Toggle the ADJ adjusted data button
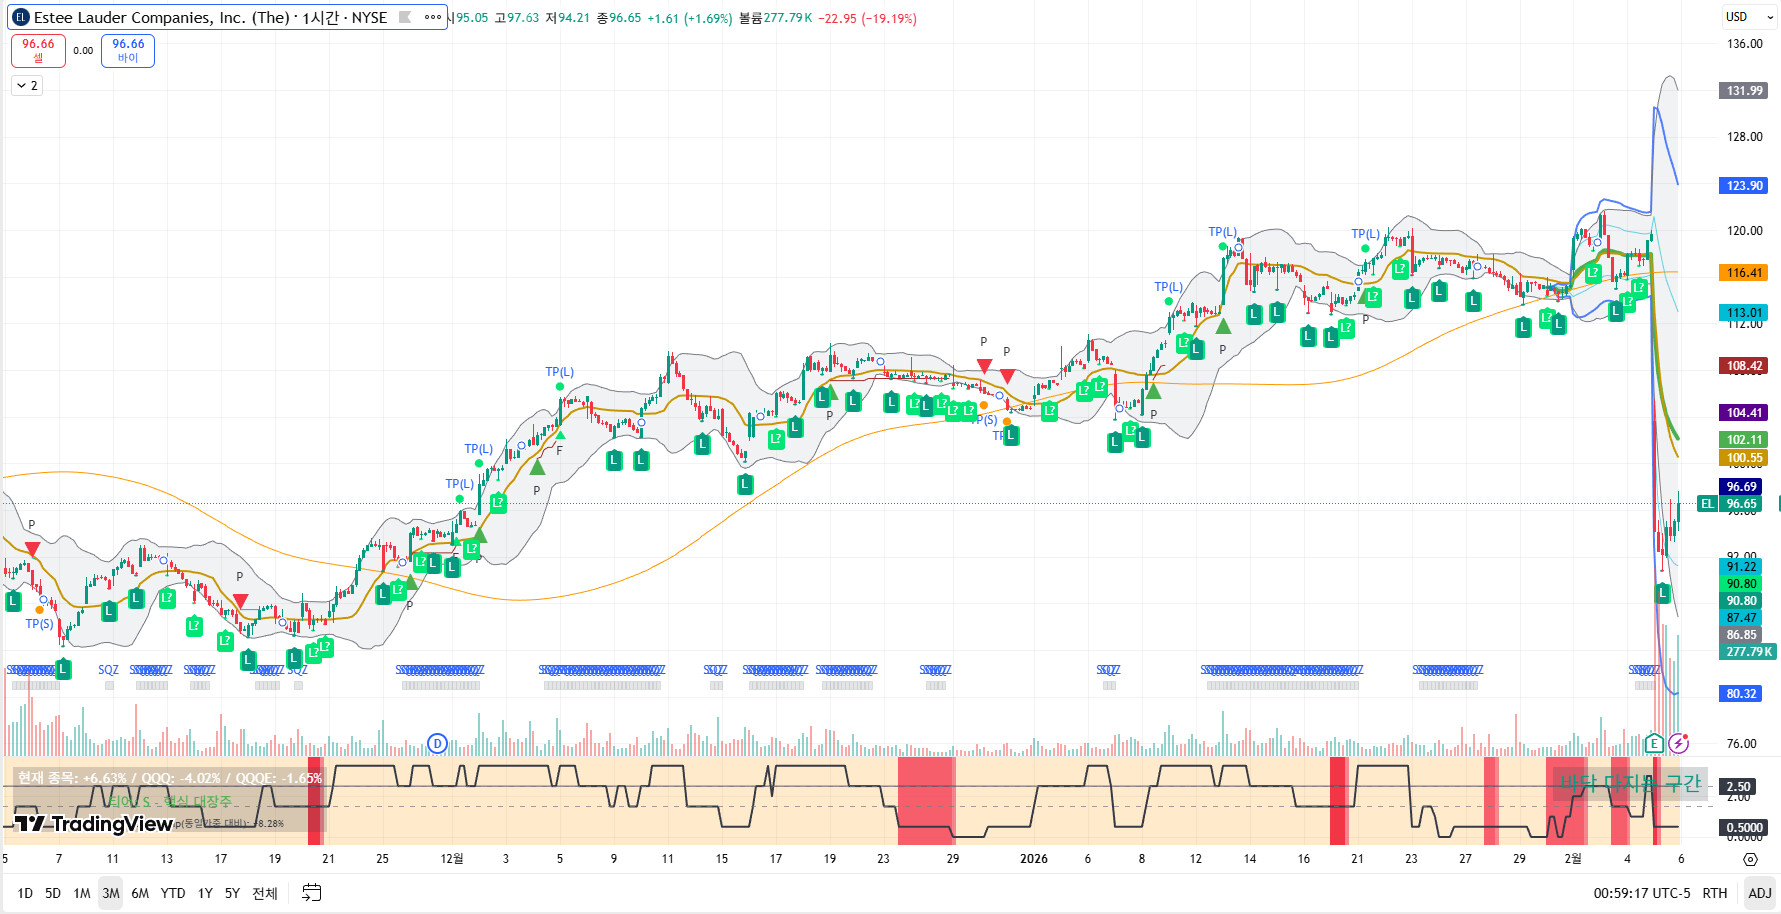This screenshot has width=1781, height=914. [1759, 893]
